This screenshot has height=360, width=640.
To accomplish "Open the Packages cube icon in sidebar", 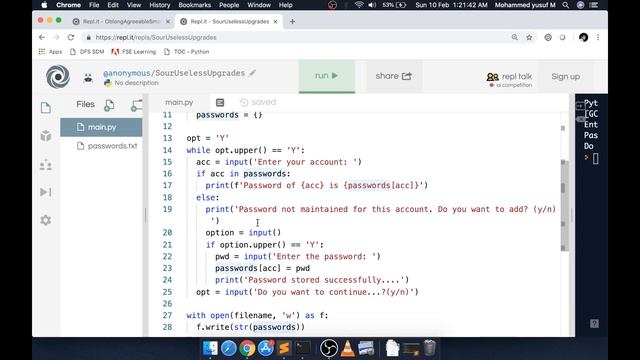I will click(x=46, y=136).
